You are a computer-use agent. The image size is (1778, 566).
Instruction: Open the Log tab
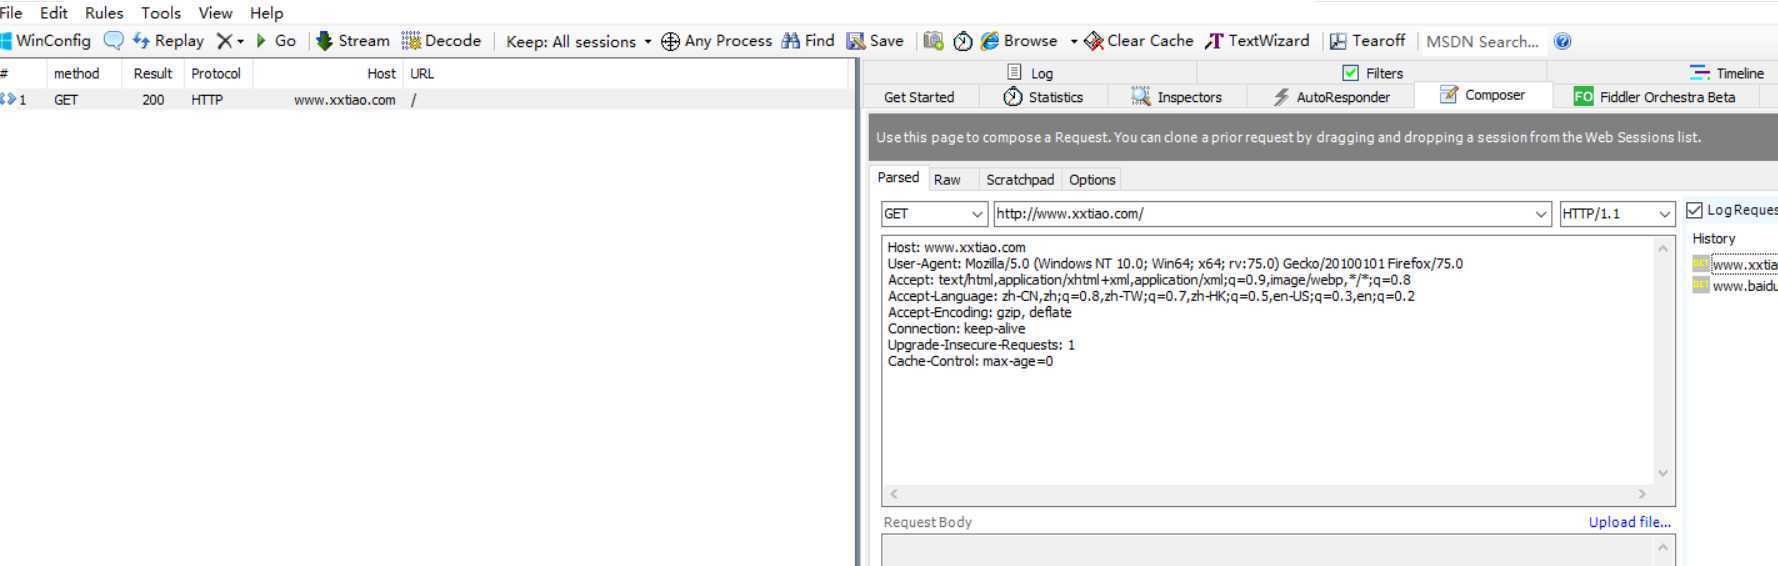click(1030, 73)
